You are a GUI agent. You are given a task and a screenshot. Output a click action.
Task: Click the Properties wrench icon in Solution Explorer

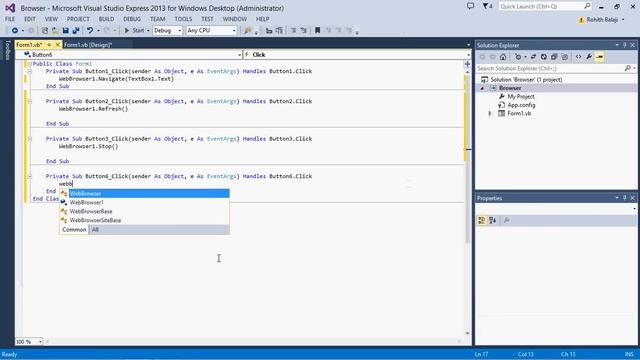589,57
